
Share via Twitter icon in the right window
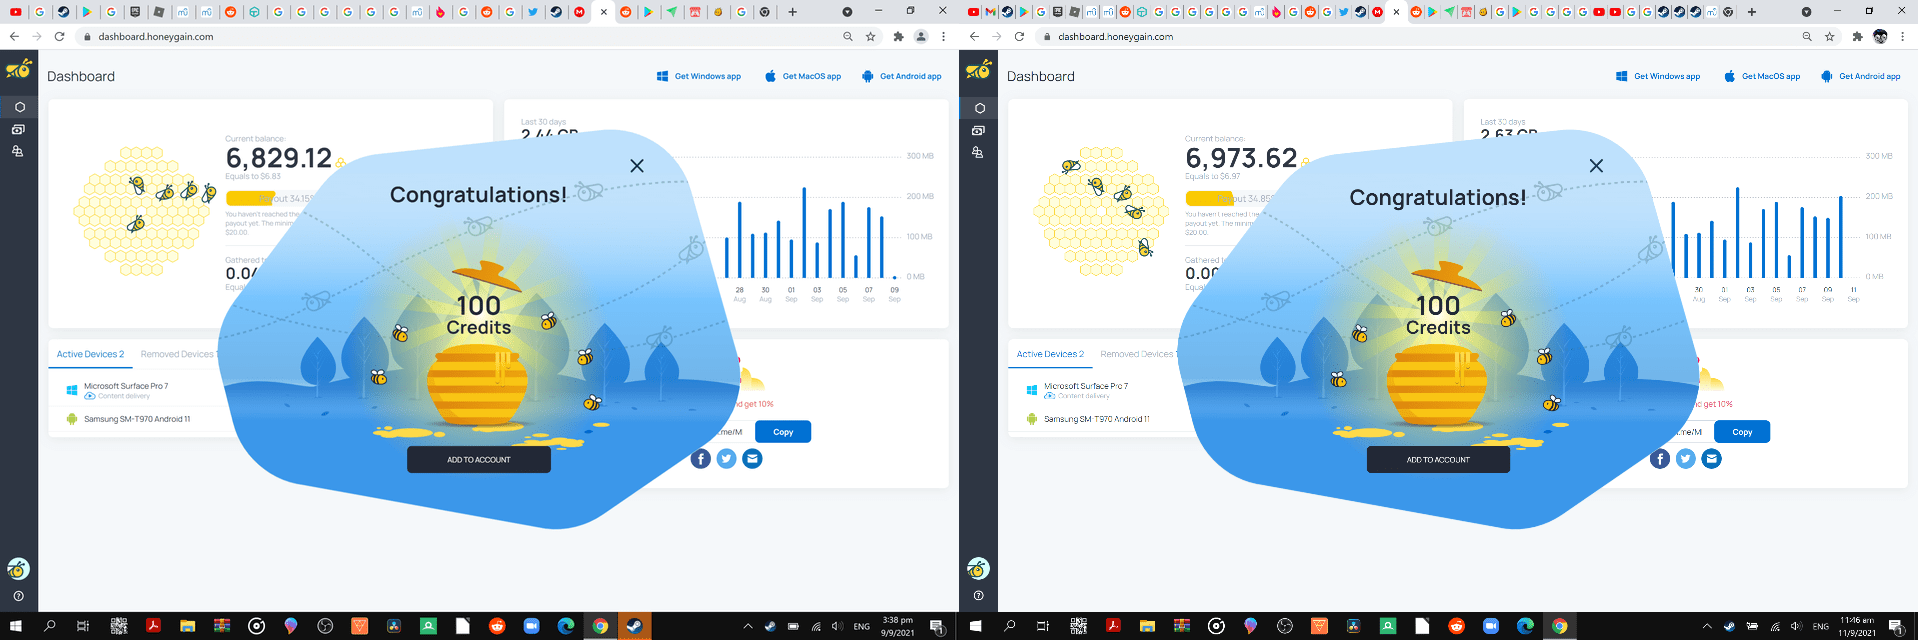1686,459
